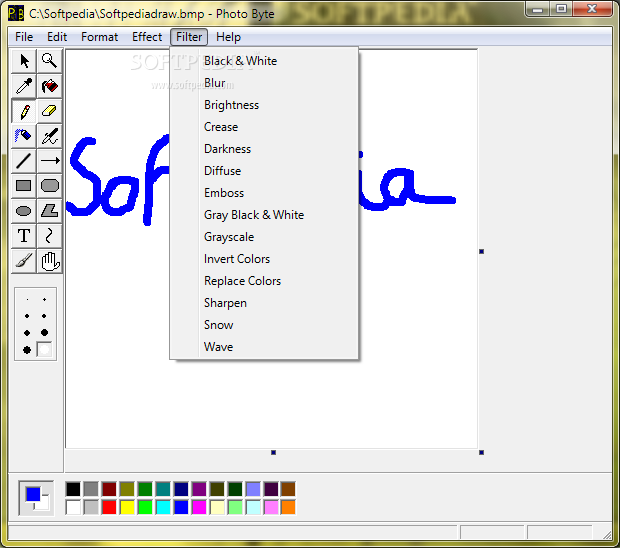
Task: Apply the Crease filter
Action: 264,127
